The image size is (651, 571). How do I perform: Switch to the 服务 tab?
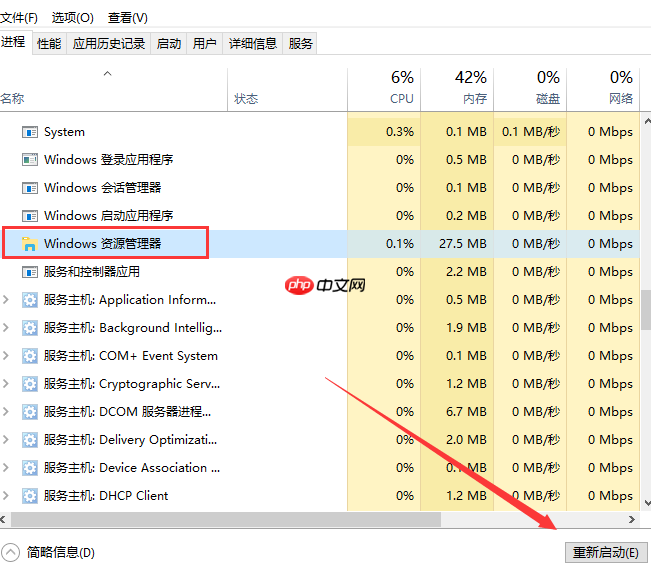coord(300,44)
